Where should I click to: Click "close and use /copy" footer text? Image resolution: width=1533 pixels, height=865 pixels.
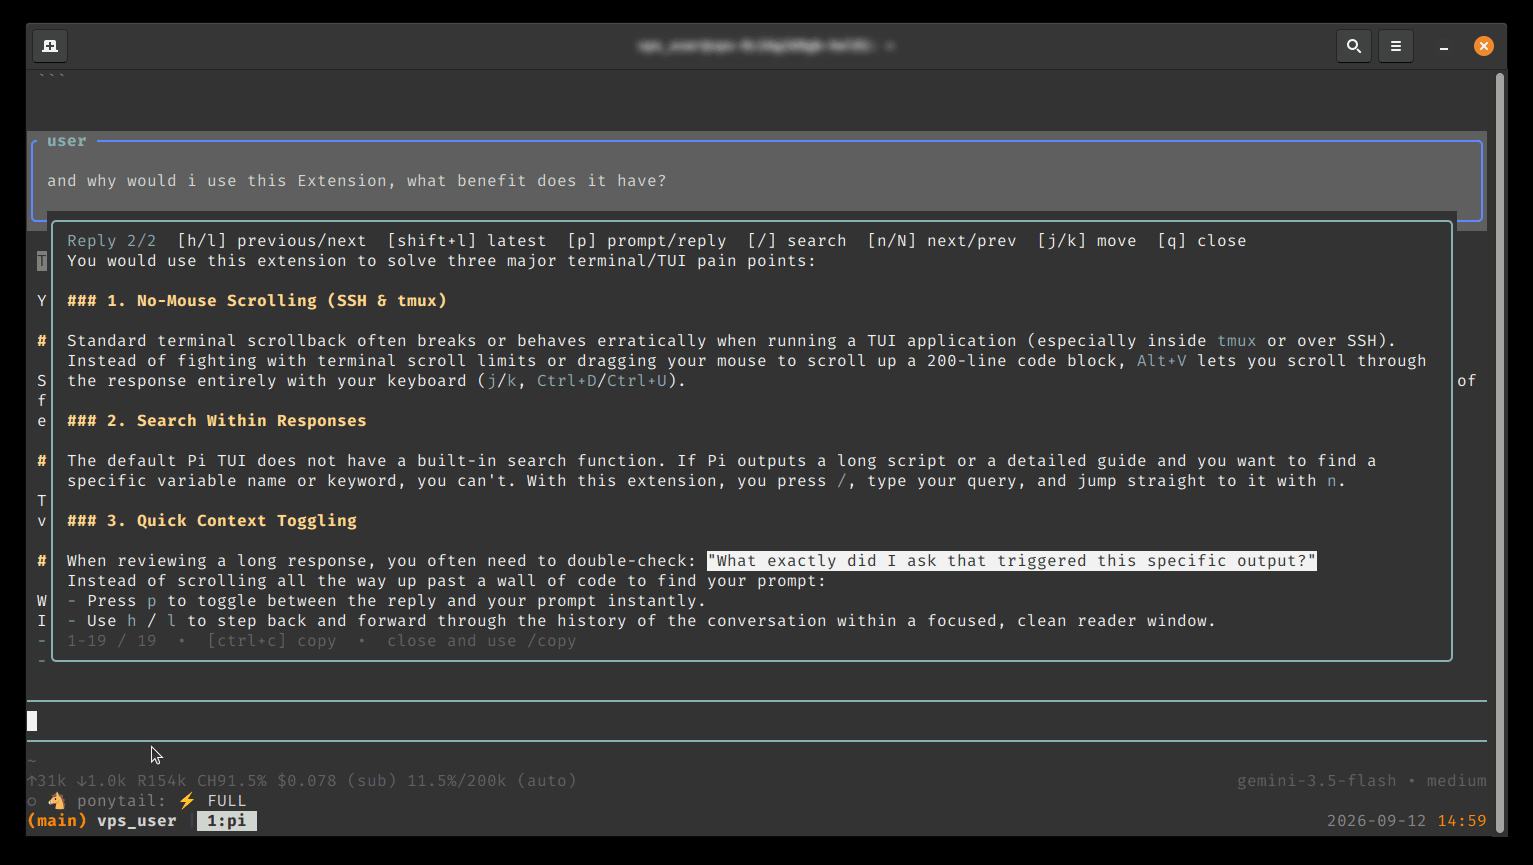point(482,641)
